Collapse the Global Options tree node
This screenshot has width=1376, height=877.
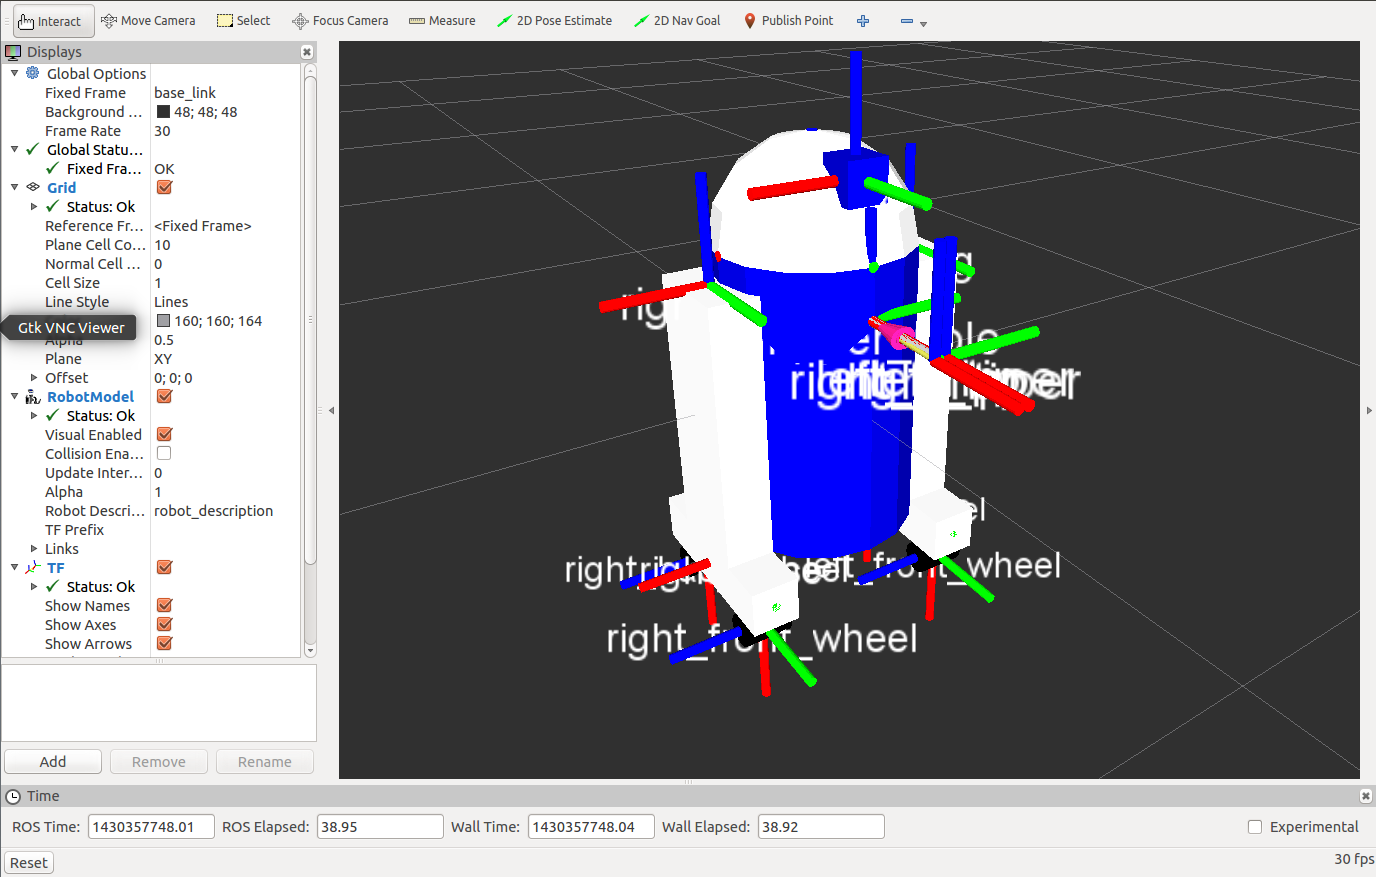click(x=14, y=73)
